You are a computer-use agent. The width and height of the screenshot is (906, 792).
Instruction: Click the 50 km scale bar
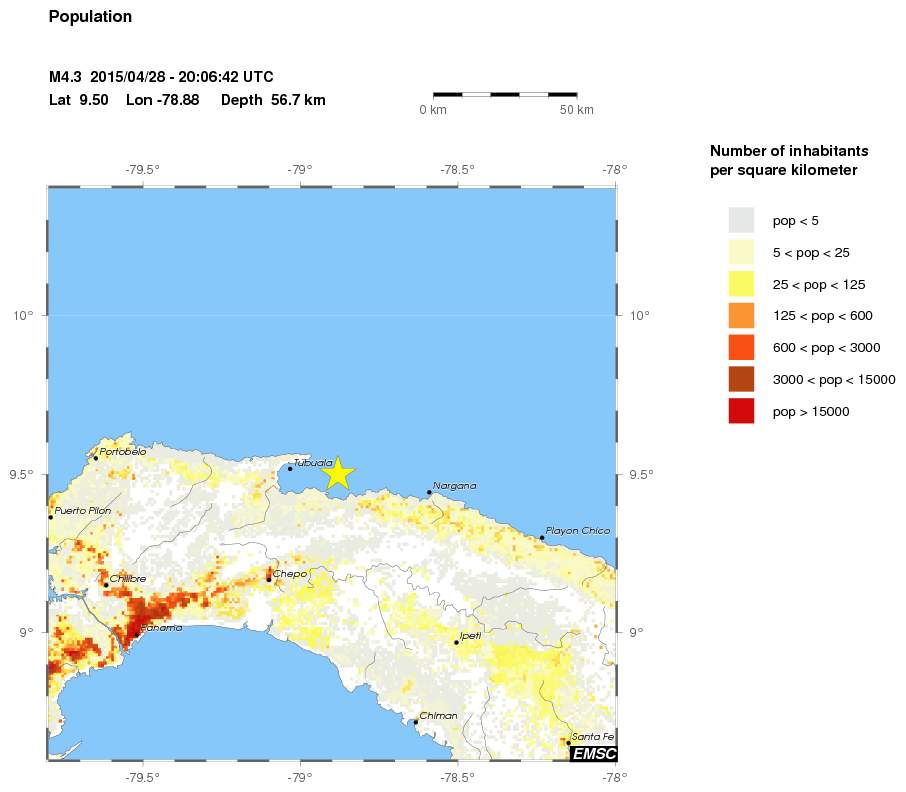tap(505, 94)
